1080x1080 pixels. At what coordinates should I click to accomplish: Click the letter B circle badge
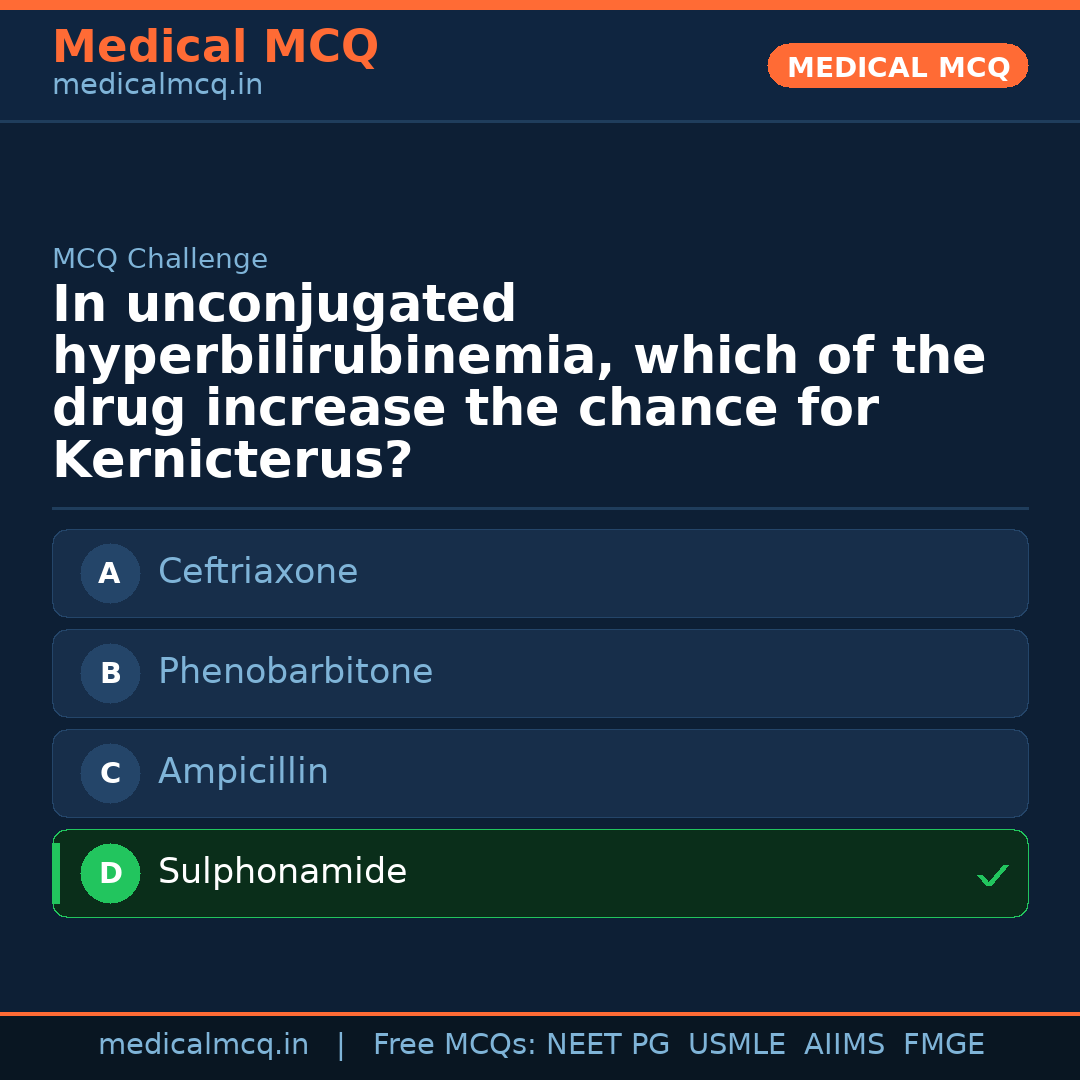coord(110,674)
